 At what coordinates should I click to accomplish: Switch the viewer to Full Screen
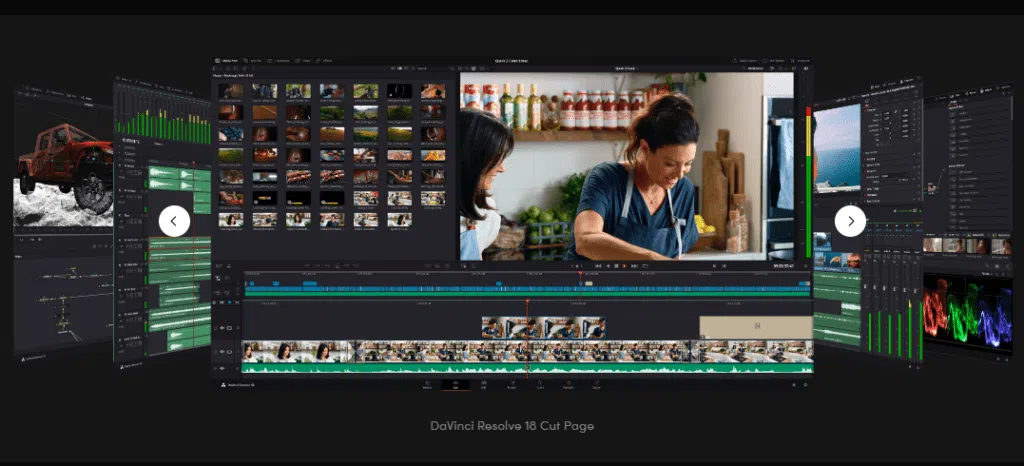pyautogui.click(x=773, y=61)
